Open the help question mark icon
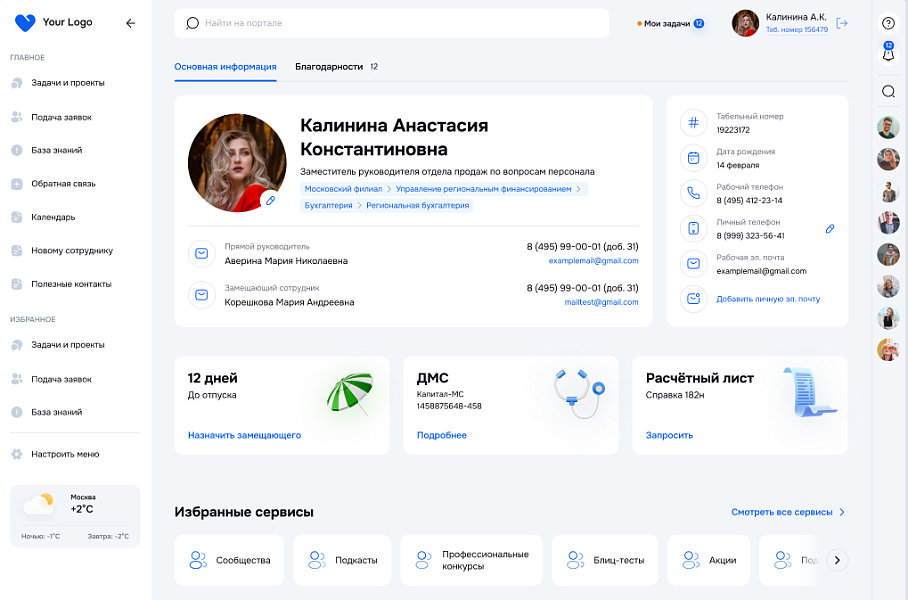The height and width of the screenshot is (600, 908). (x=888, y=22)
